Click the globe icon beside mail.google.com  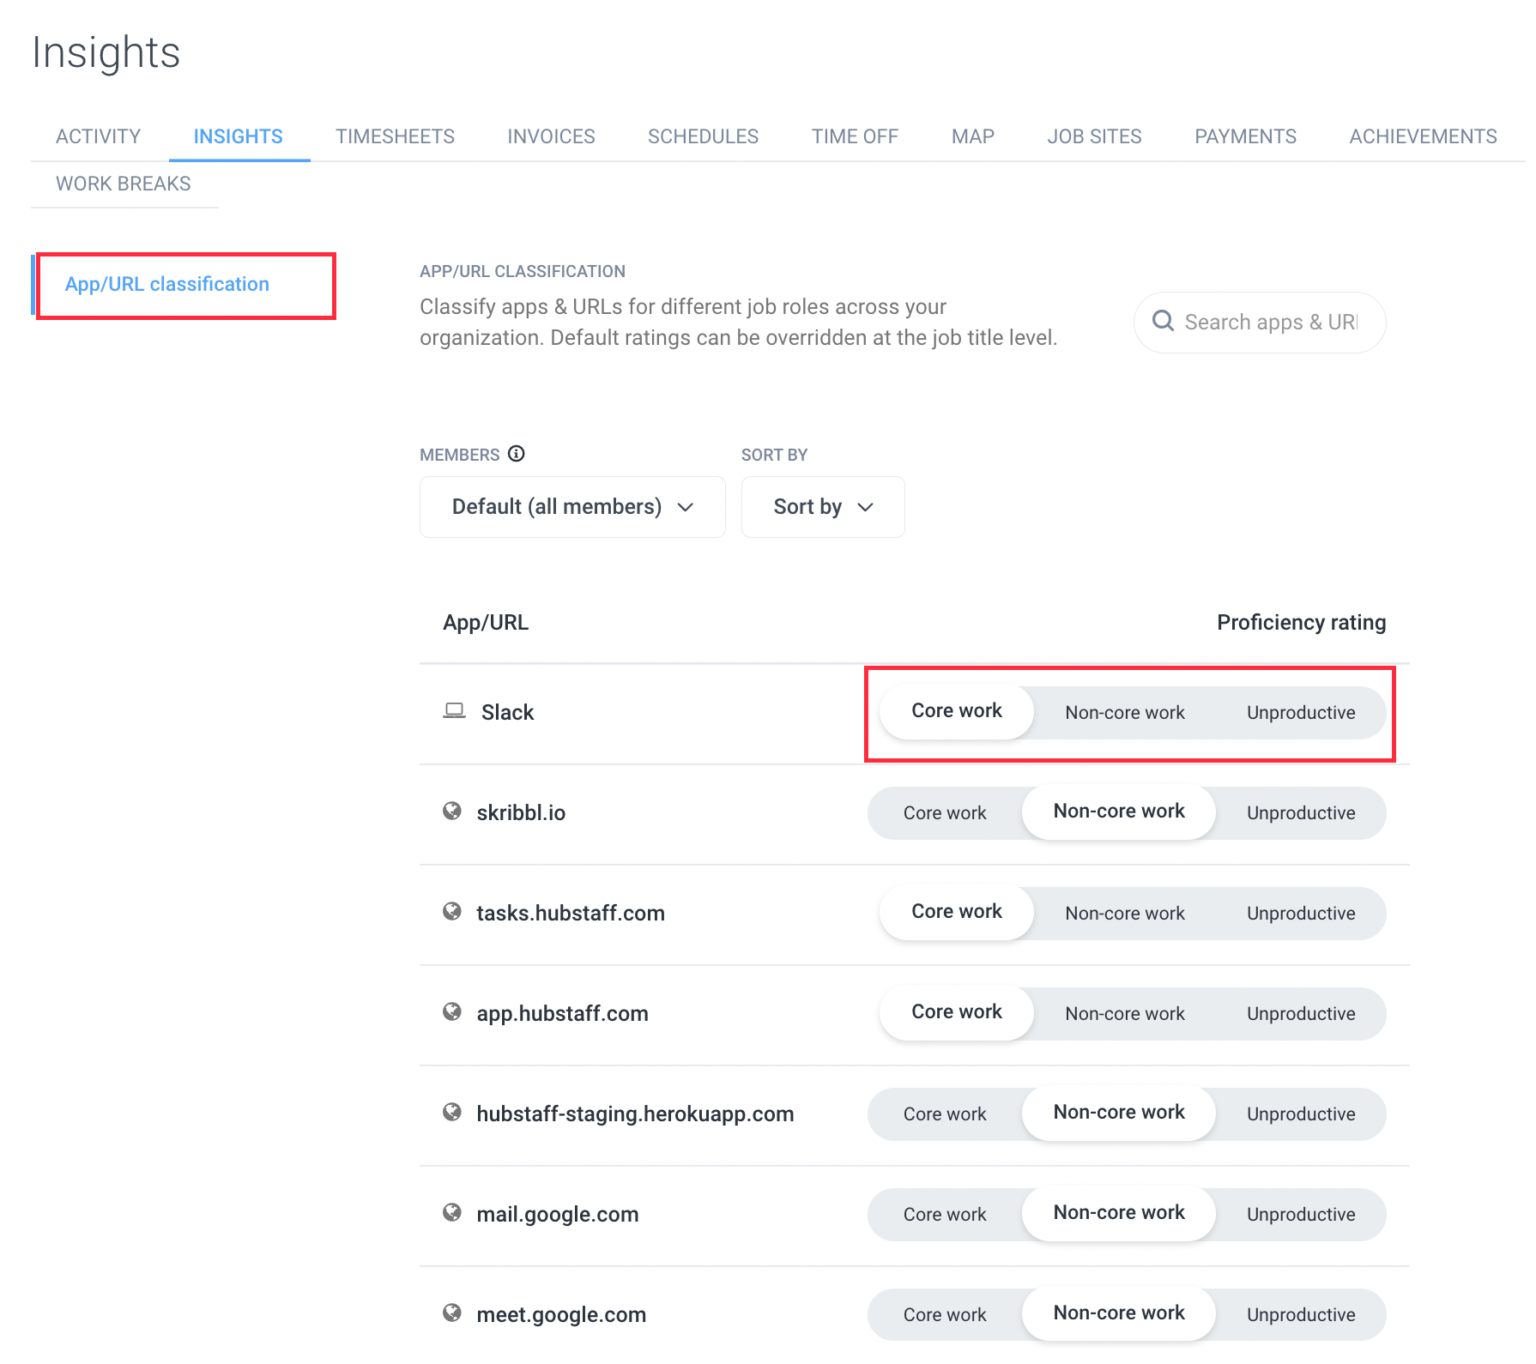[x=451, y=1213]
